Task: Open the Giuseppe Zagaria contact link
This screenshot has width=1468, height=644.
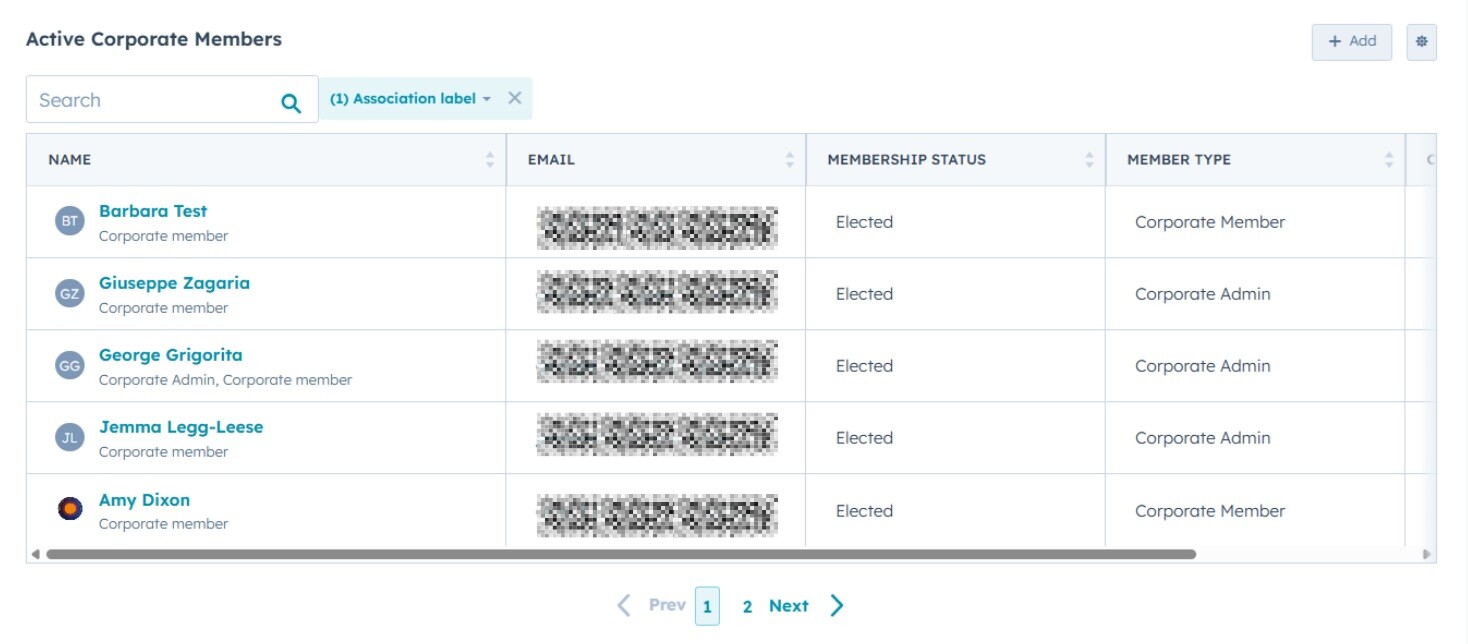Action: (x=174, y=283)
